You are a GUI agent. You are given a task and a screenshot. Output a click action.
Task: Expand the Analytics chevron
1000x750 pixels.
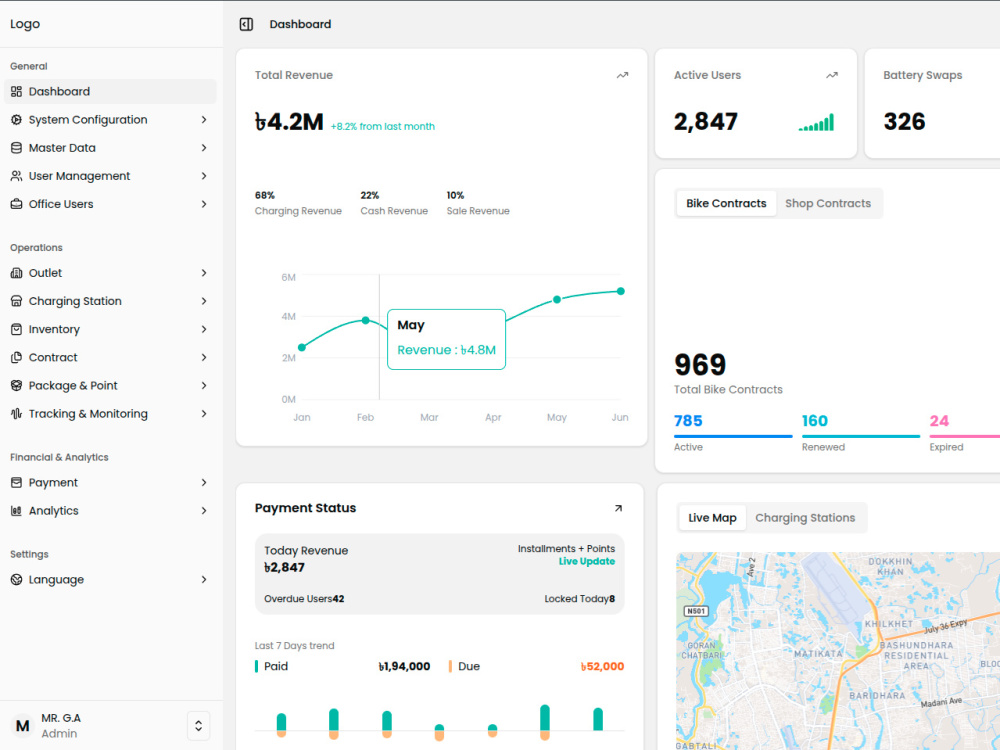(204, 510)
